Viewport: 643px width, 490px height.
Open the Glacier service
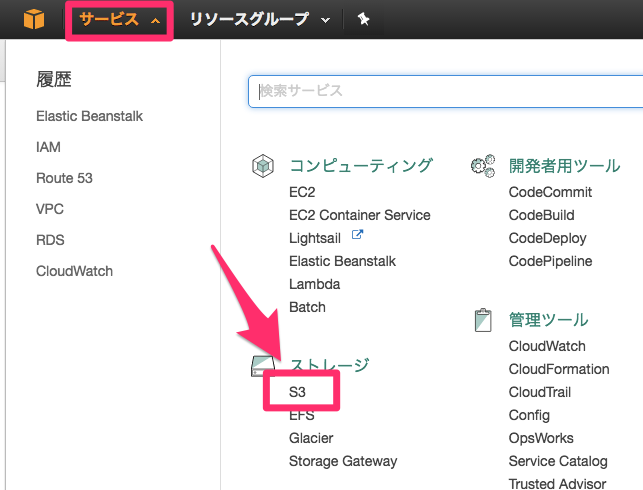pos(311,438)
